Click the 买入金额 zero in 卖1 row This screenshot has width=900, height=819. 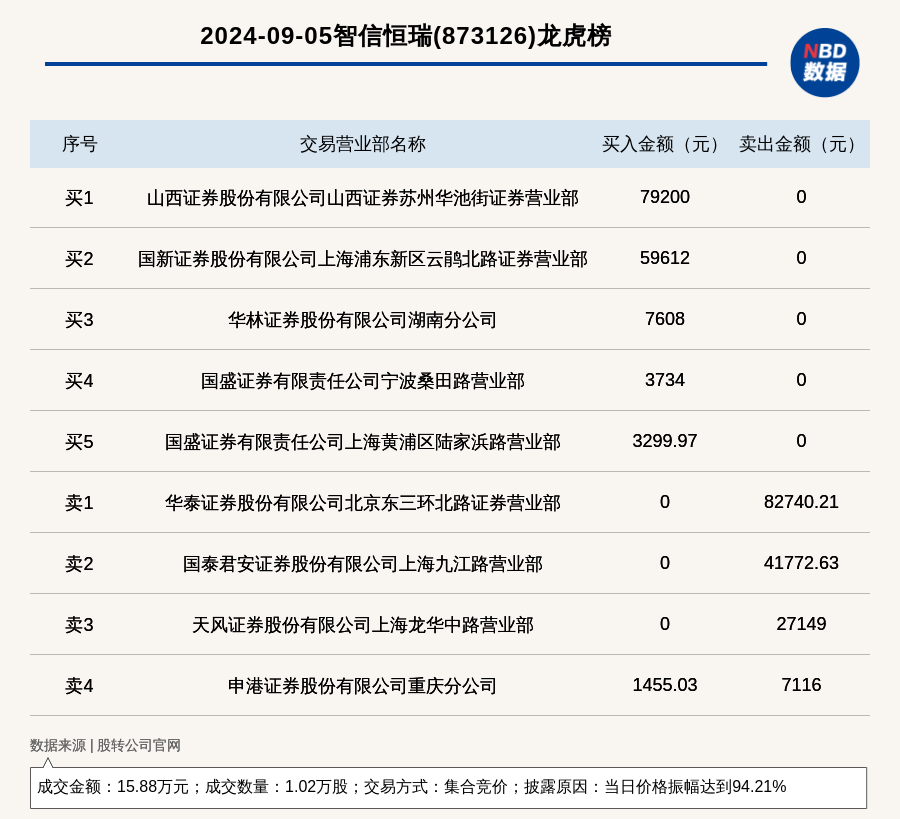point(665,502)
